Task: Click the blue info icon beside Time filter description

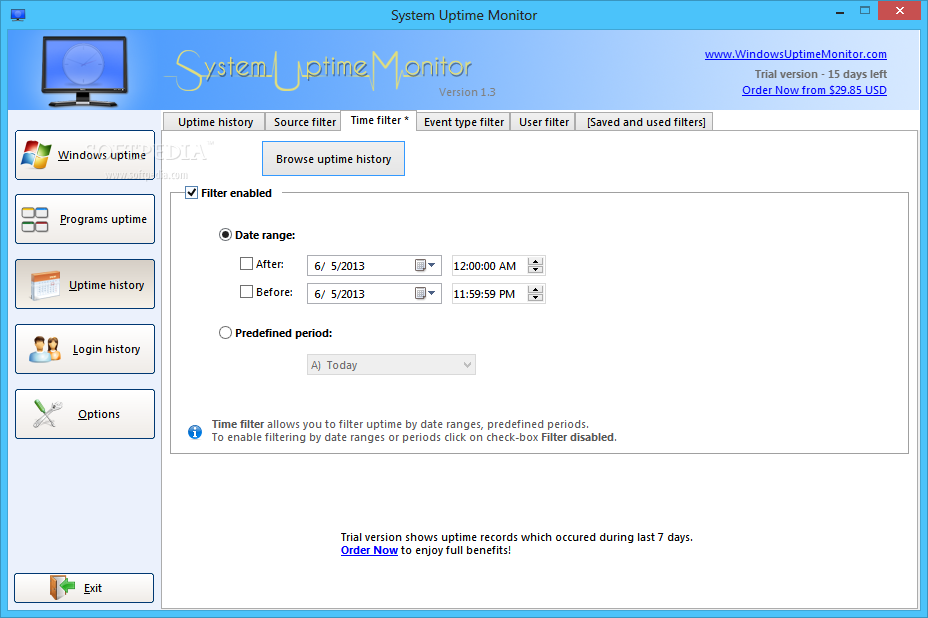Action: (195, 432)
